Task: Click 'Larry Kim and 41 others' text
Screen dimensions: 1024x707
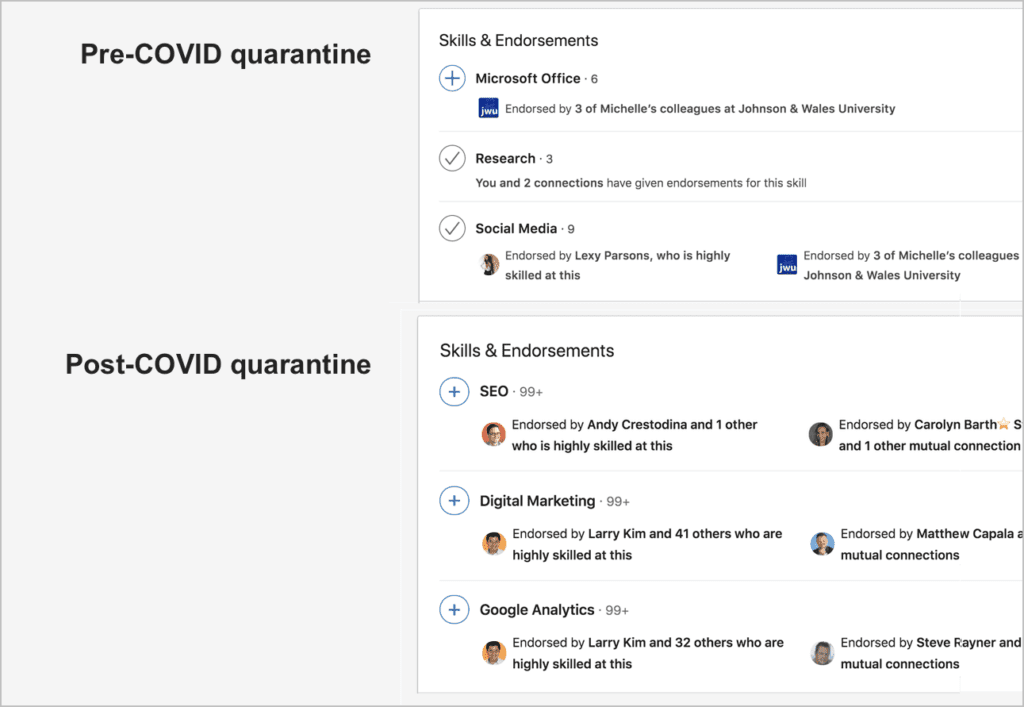Action: pos(660,533)
